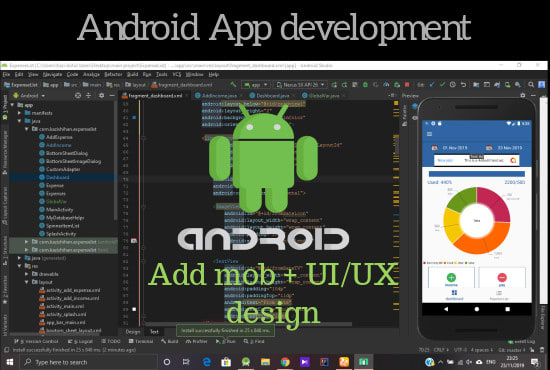
Task: Hide the Project panel with minus icon
Action: (x=112, y=95)
